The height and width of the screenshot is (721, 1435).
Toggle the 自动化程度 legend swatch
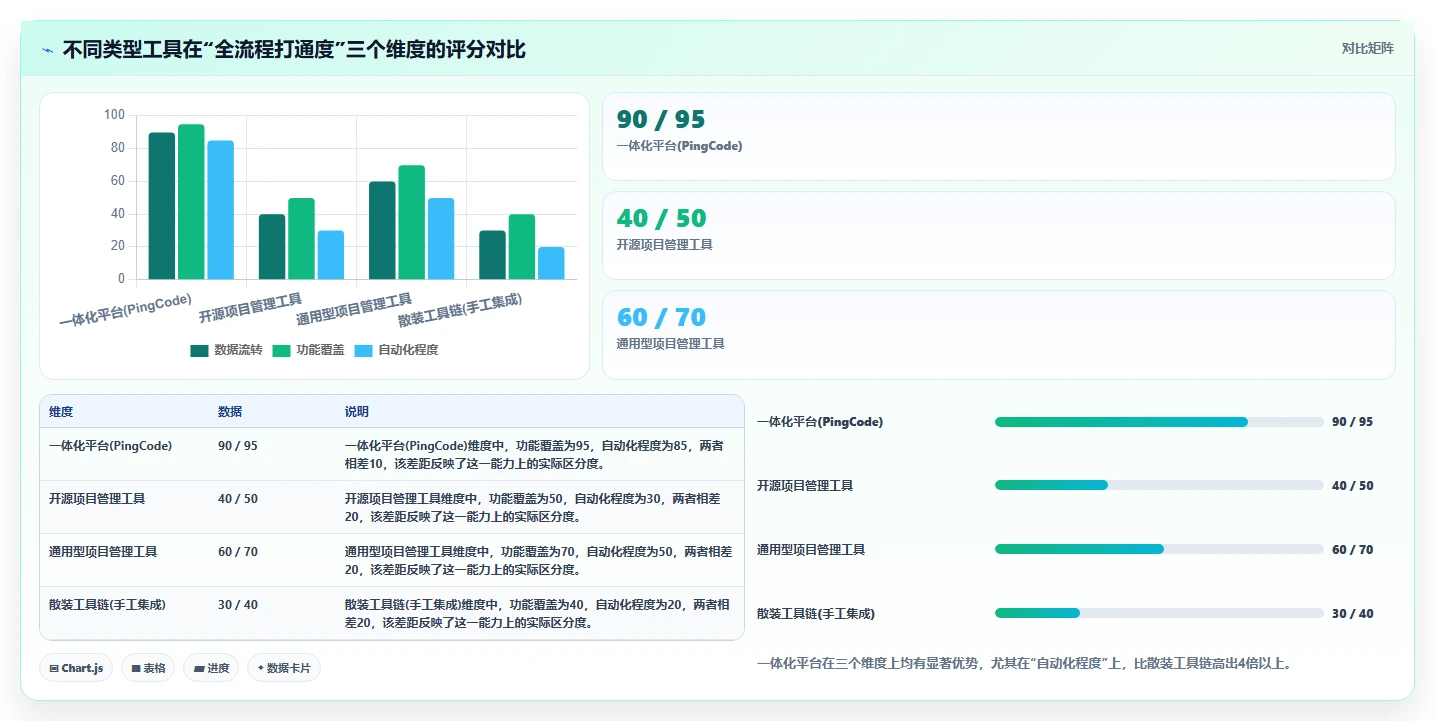(x=363, y=350)
